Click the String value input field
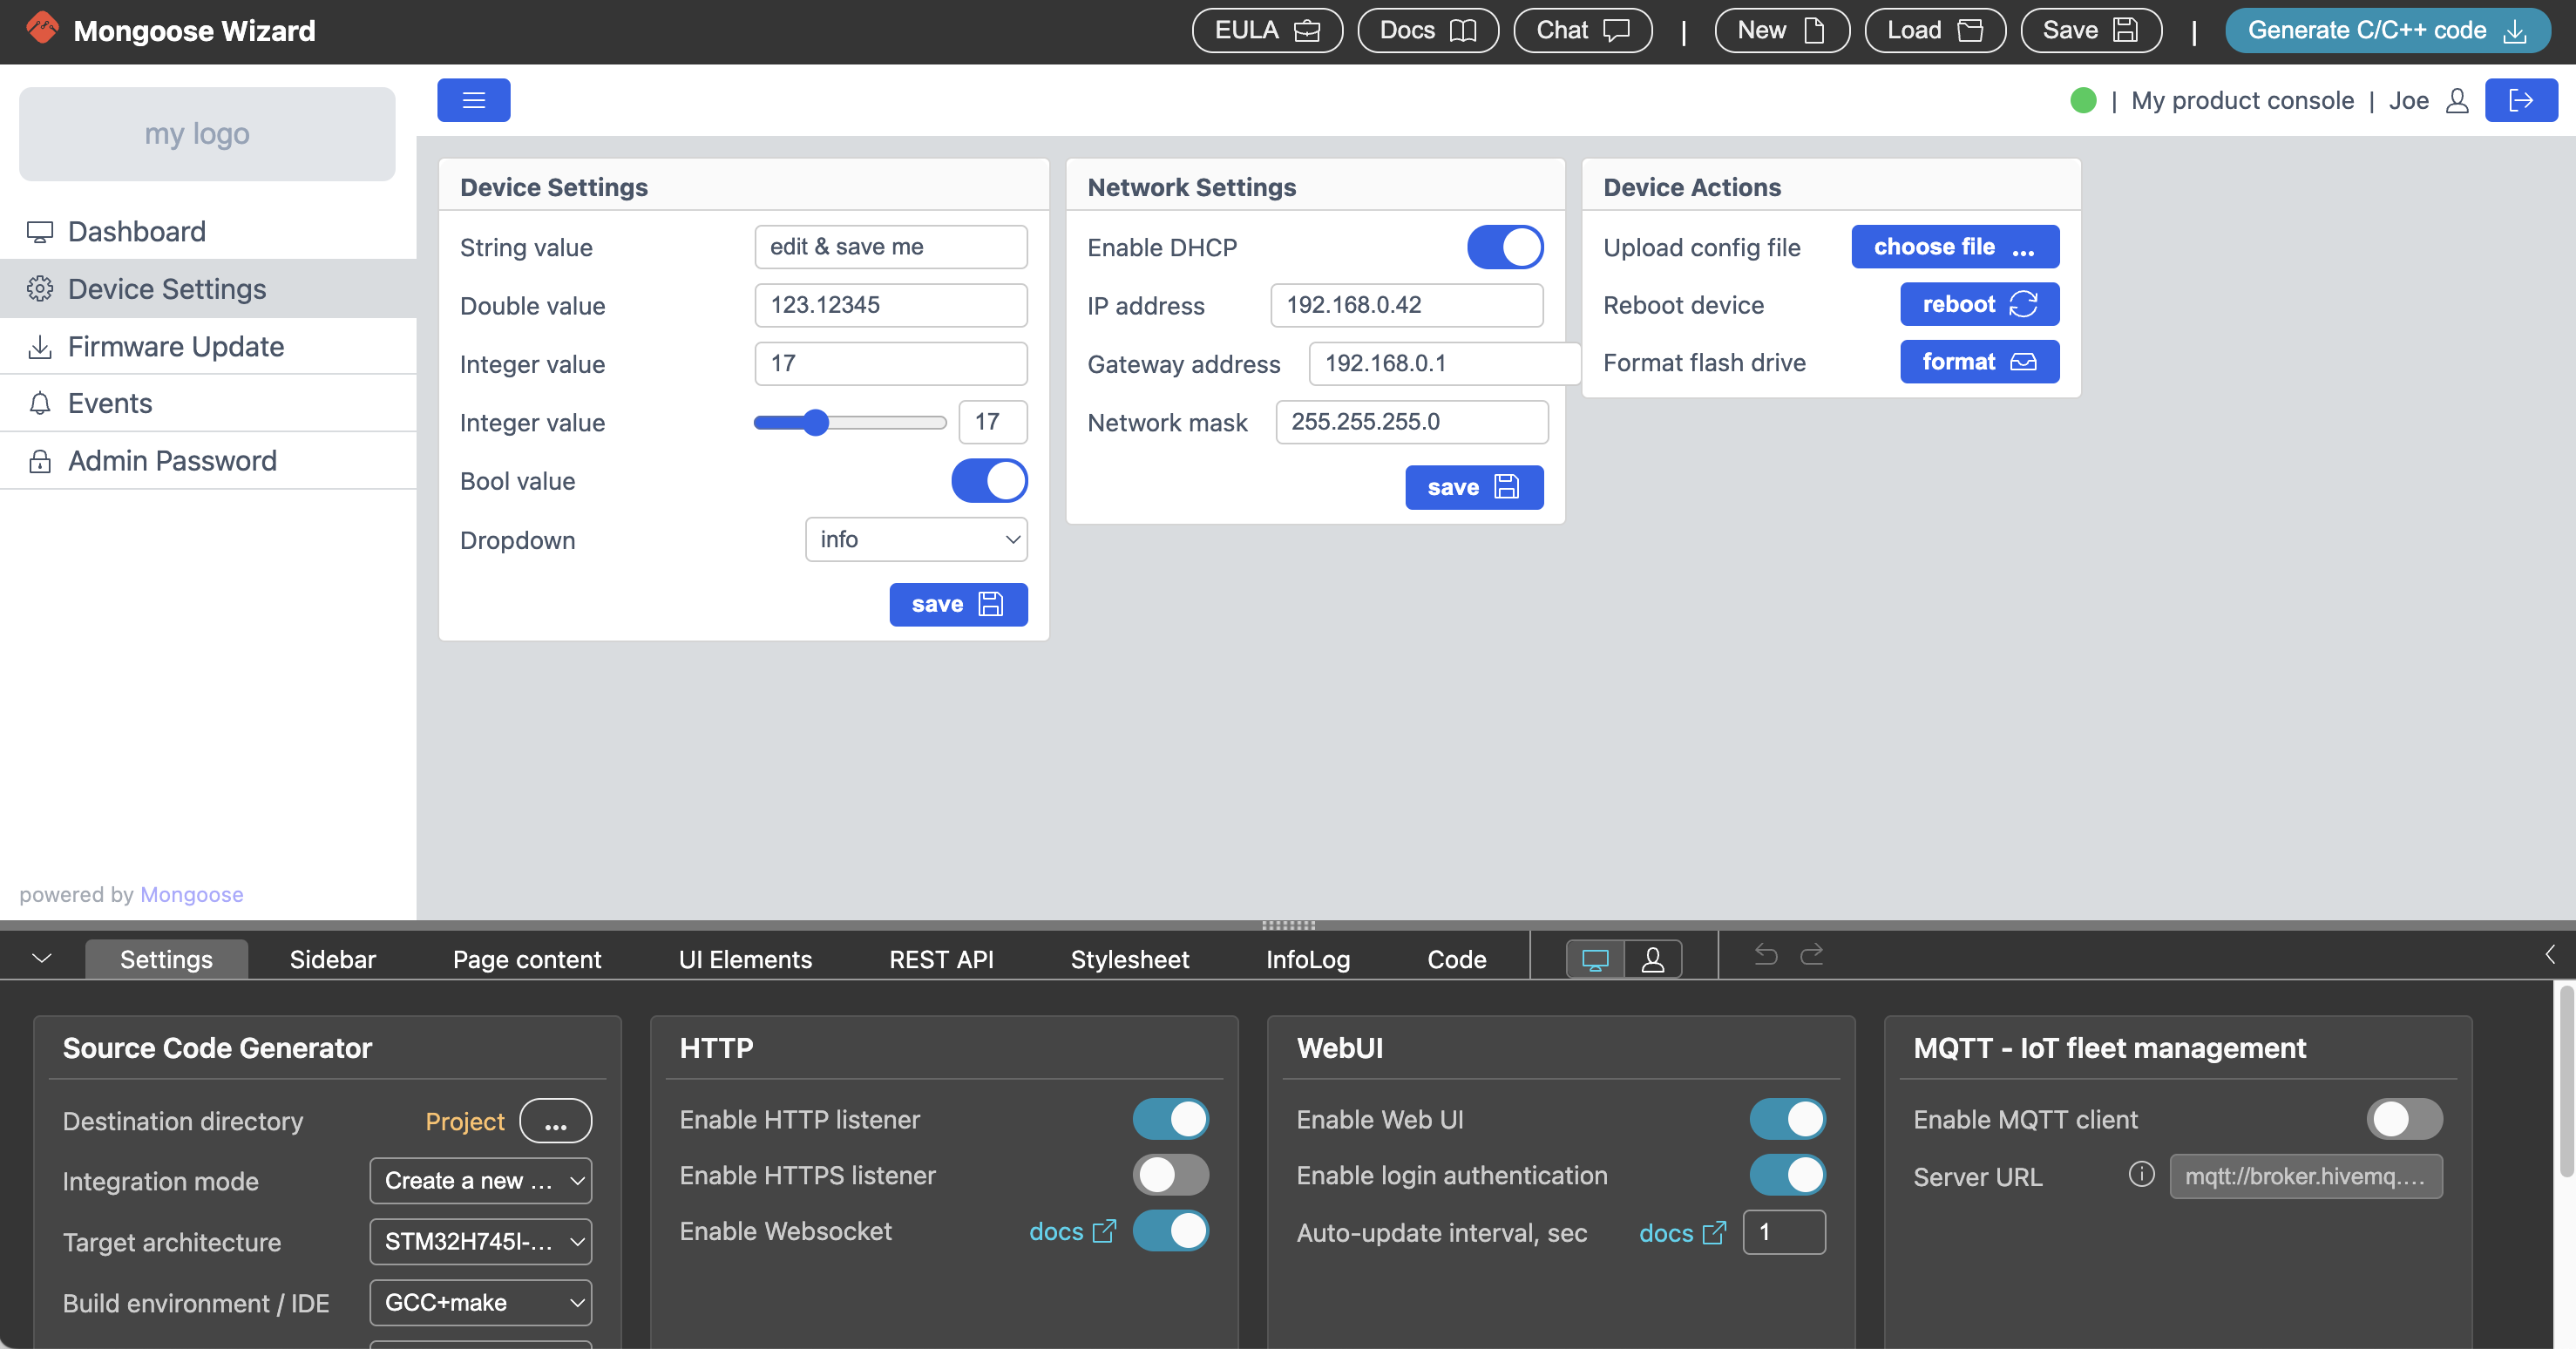The height and width of the screenshot is (1349, 2576). [x=890, y=247]
